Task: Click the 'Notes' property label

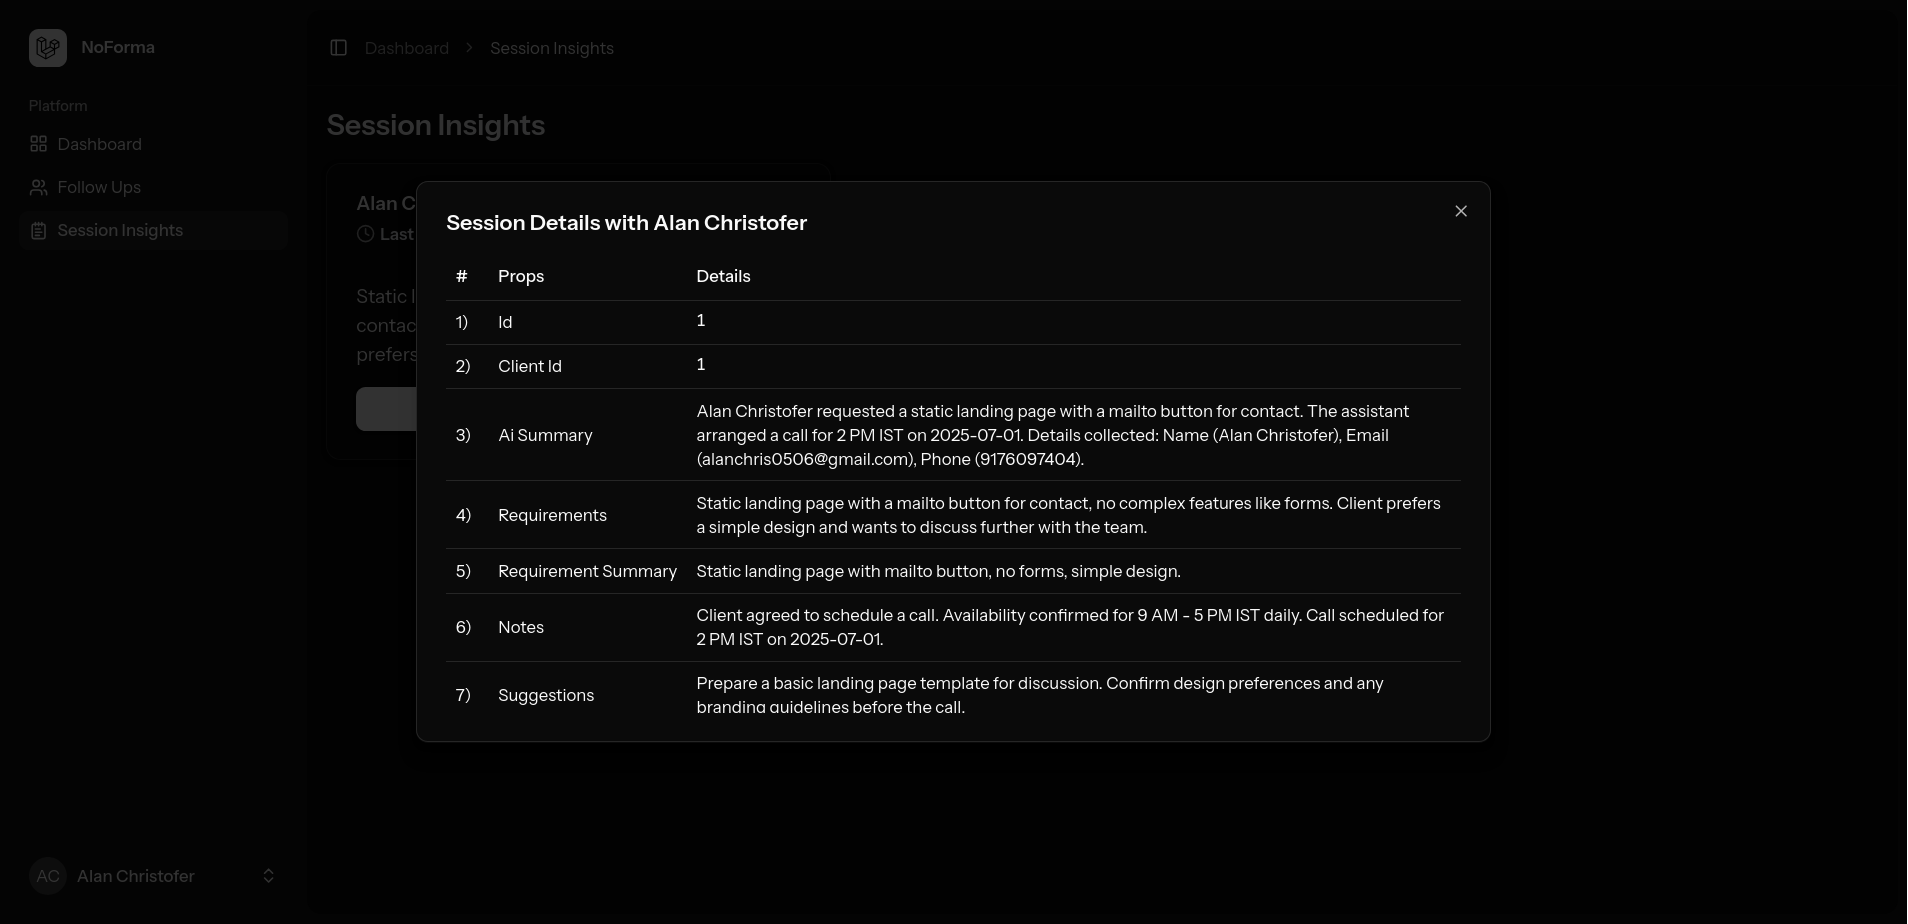Action: (521, 627)
